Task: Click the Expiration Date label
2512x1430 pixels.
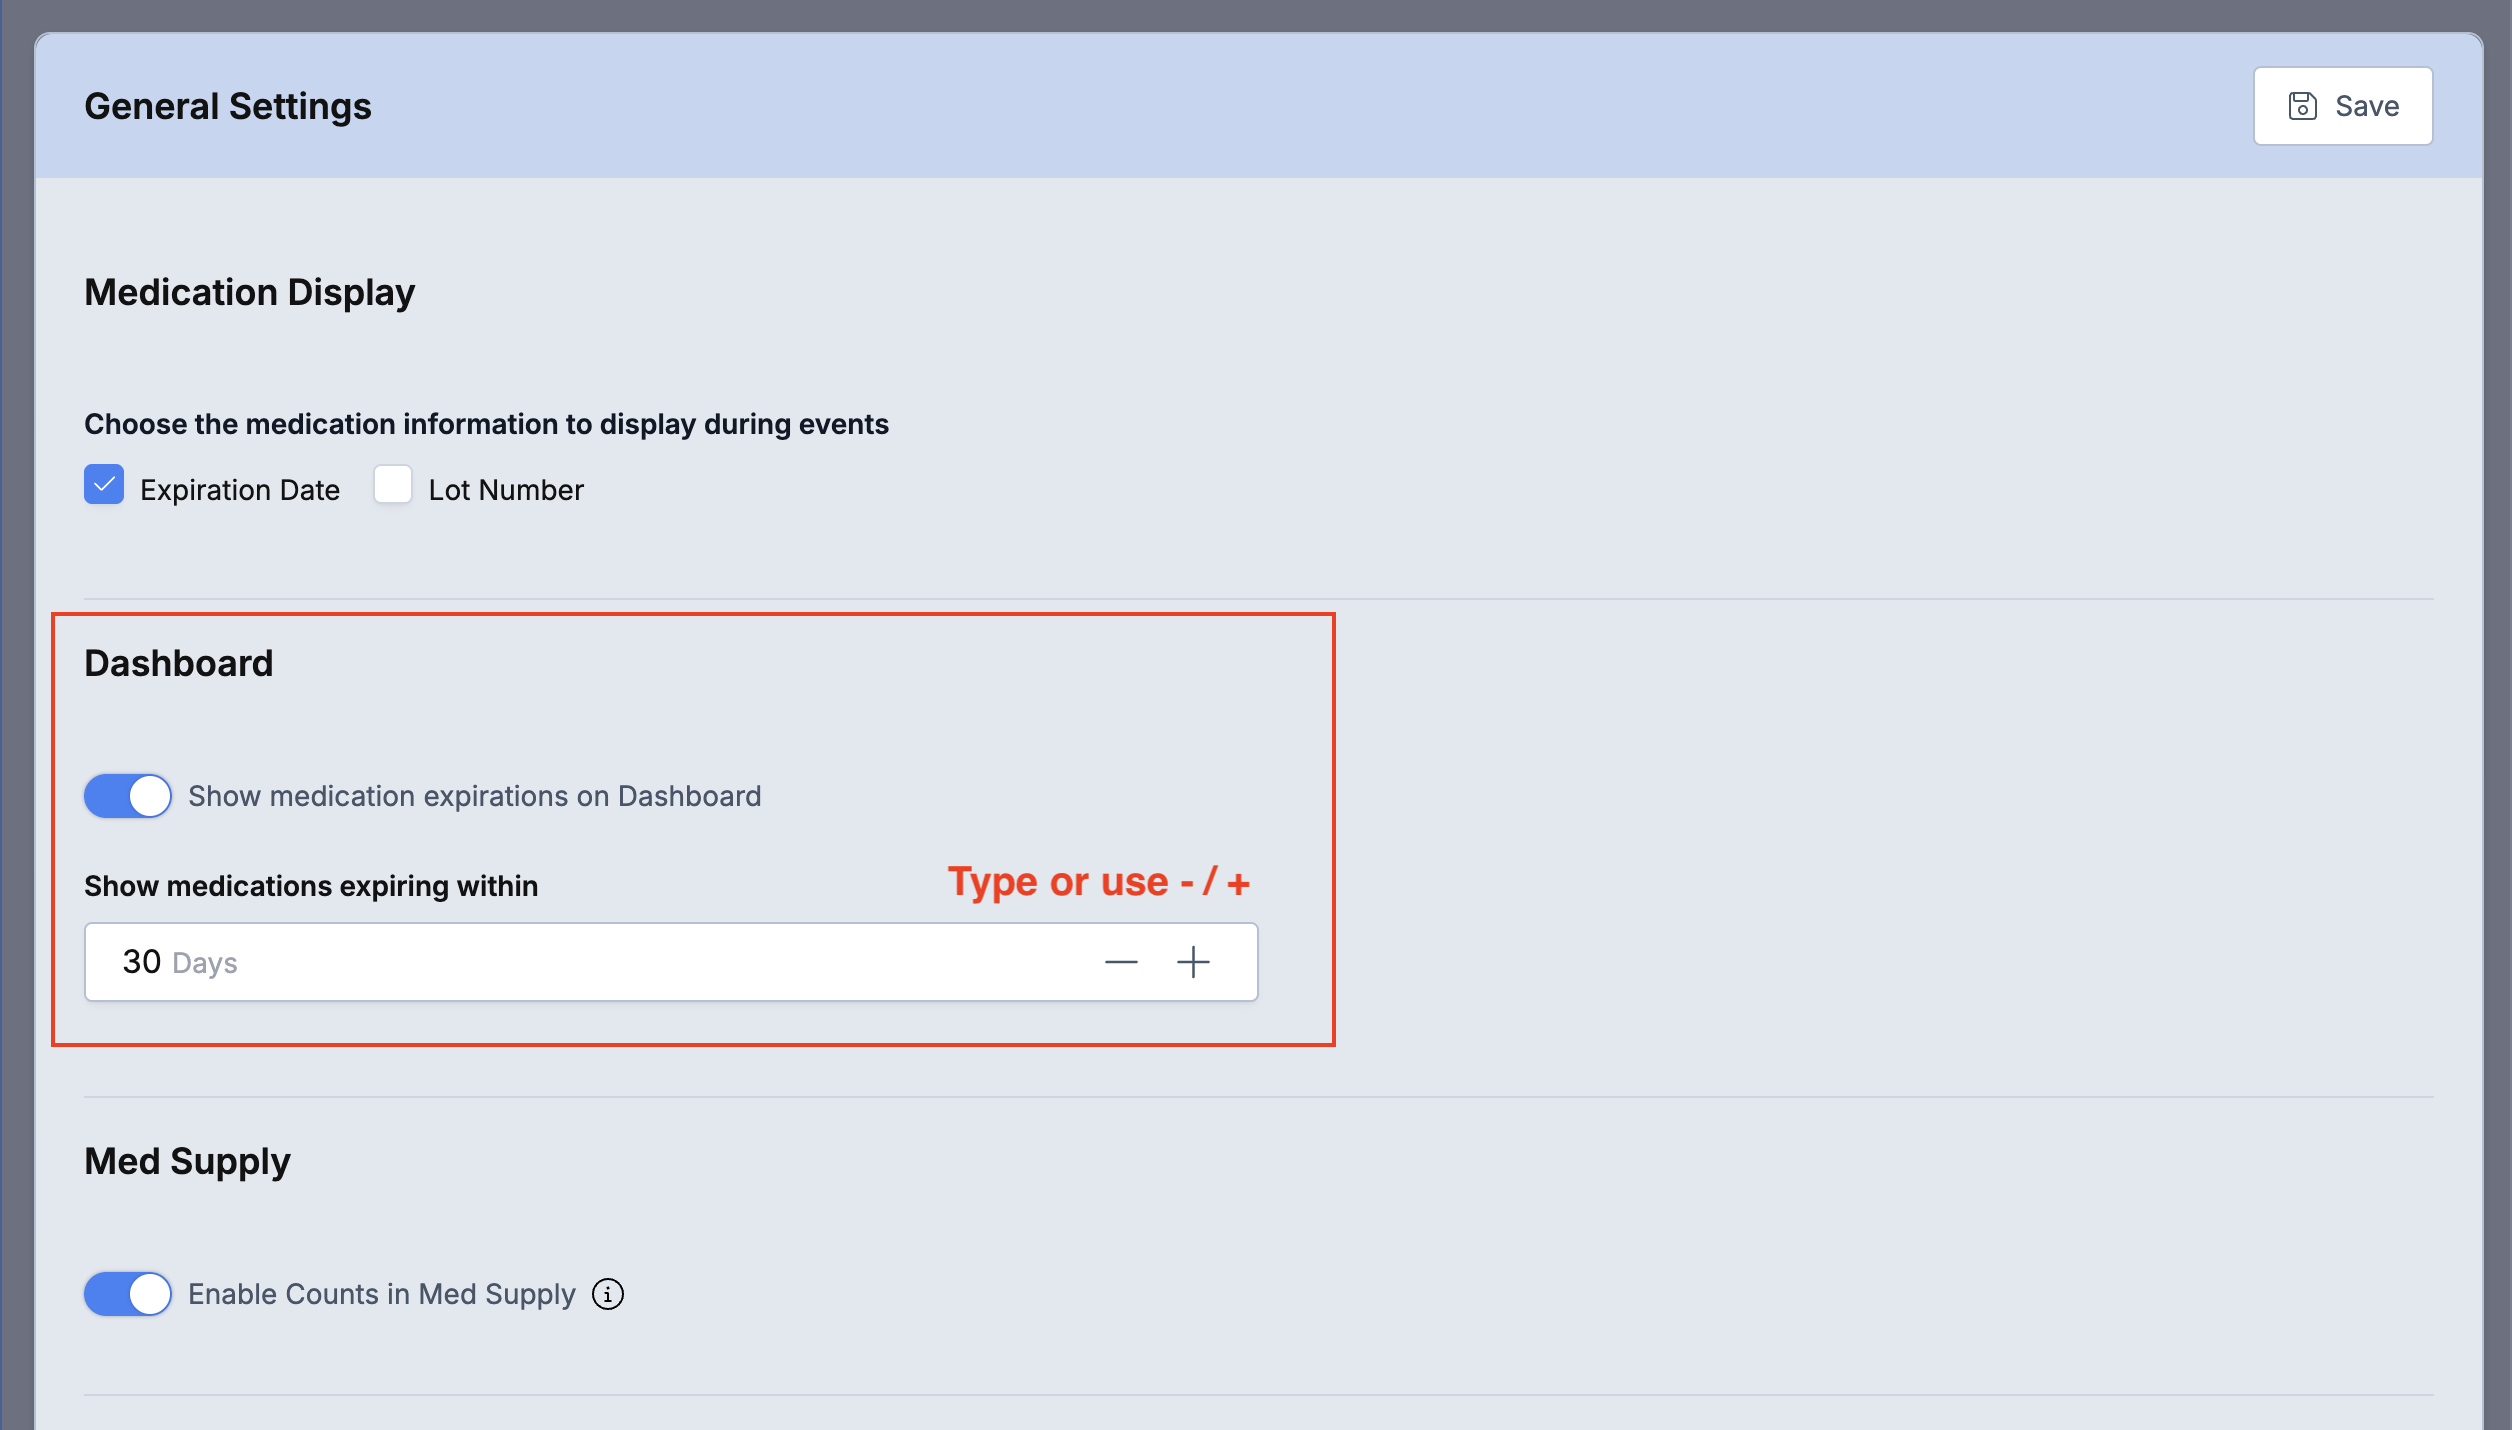Action: (x=240, y=490)
